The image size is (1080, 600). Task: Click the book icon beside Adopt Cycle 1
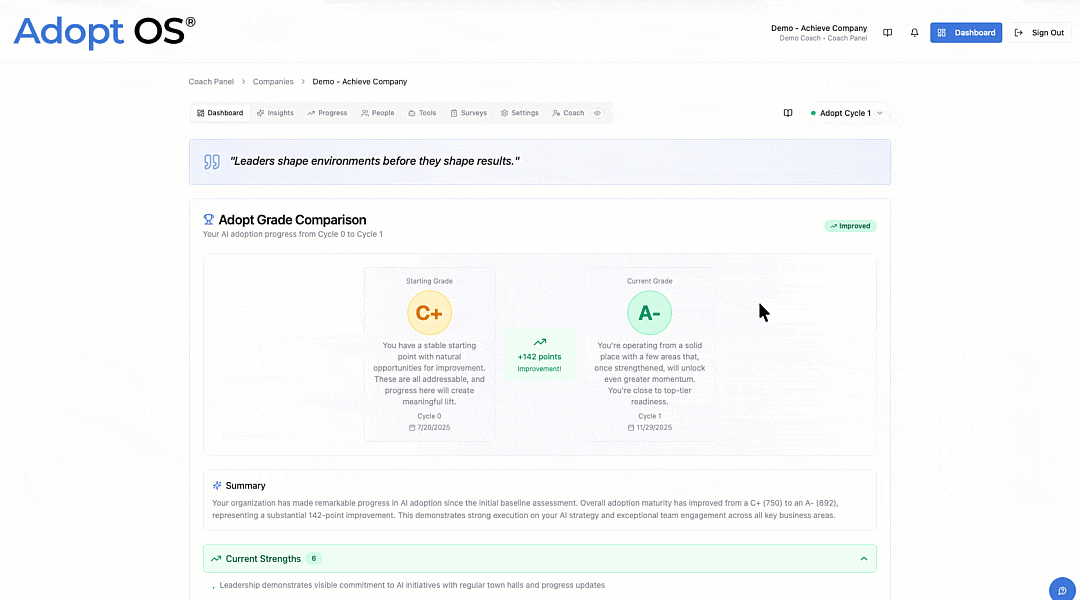point(788,113)
